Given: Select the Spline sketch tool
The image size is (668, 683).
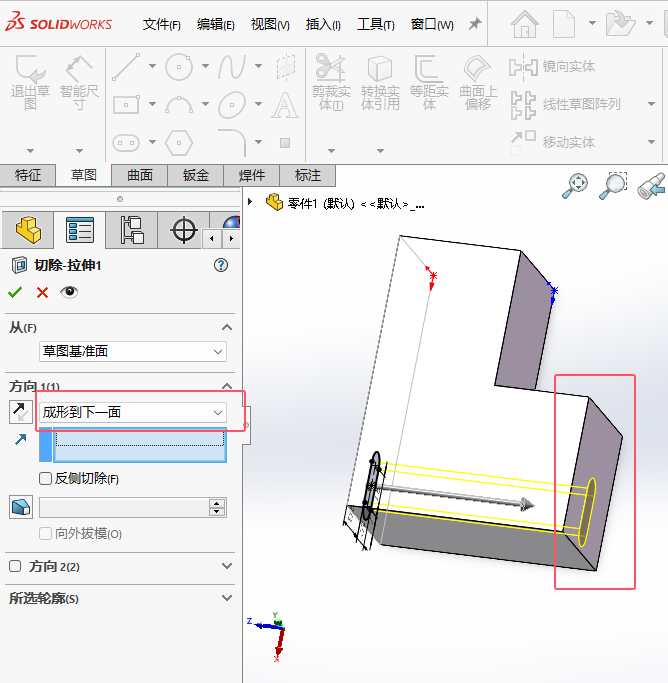Looking at the screenshot, I should (x=232, y=67).
